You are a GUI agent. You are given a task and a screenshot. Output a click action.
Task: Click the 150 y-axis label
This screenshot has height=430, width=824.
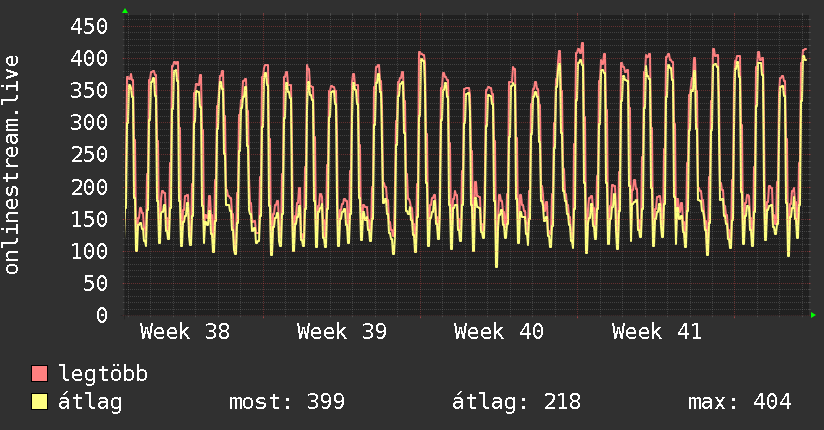pos(89,219)
